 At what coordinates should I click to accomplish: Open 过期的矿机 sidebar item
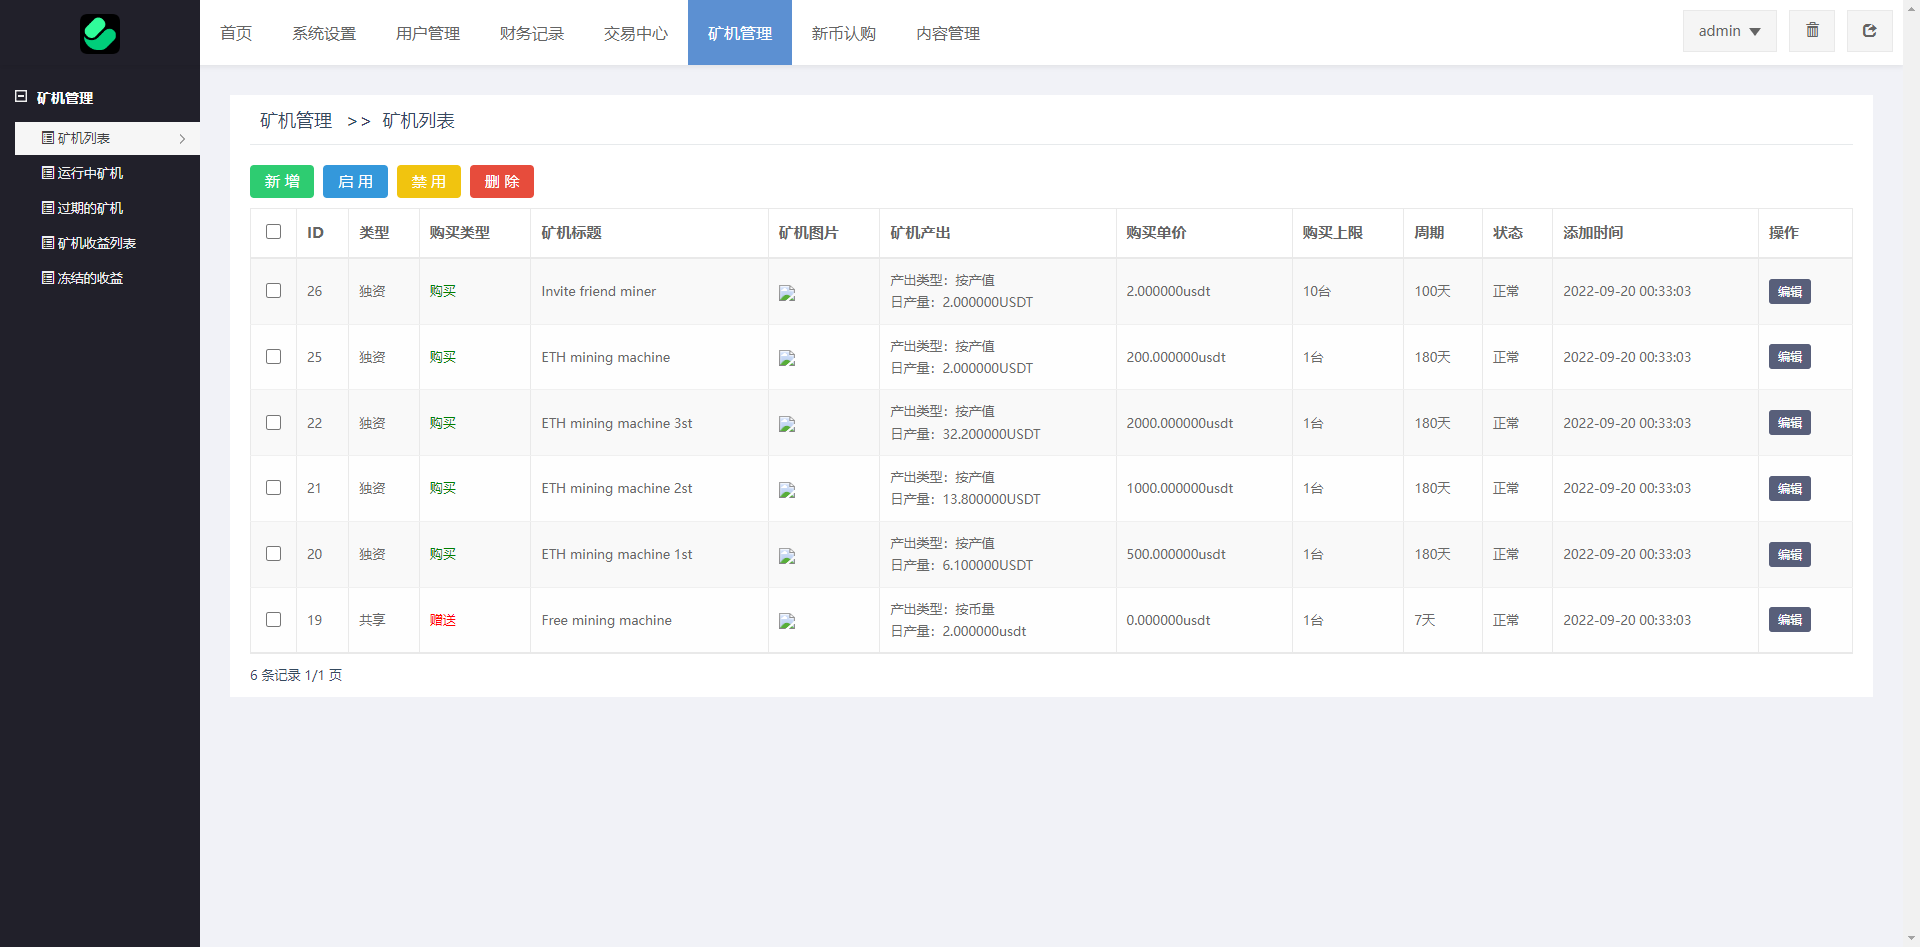coord(90,208)
